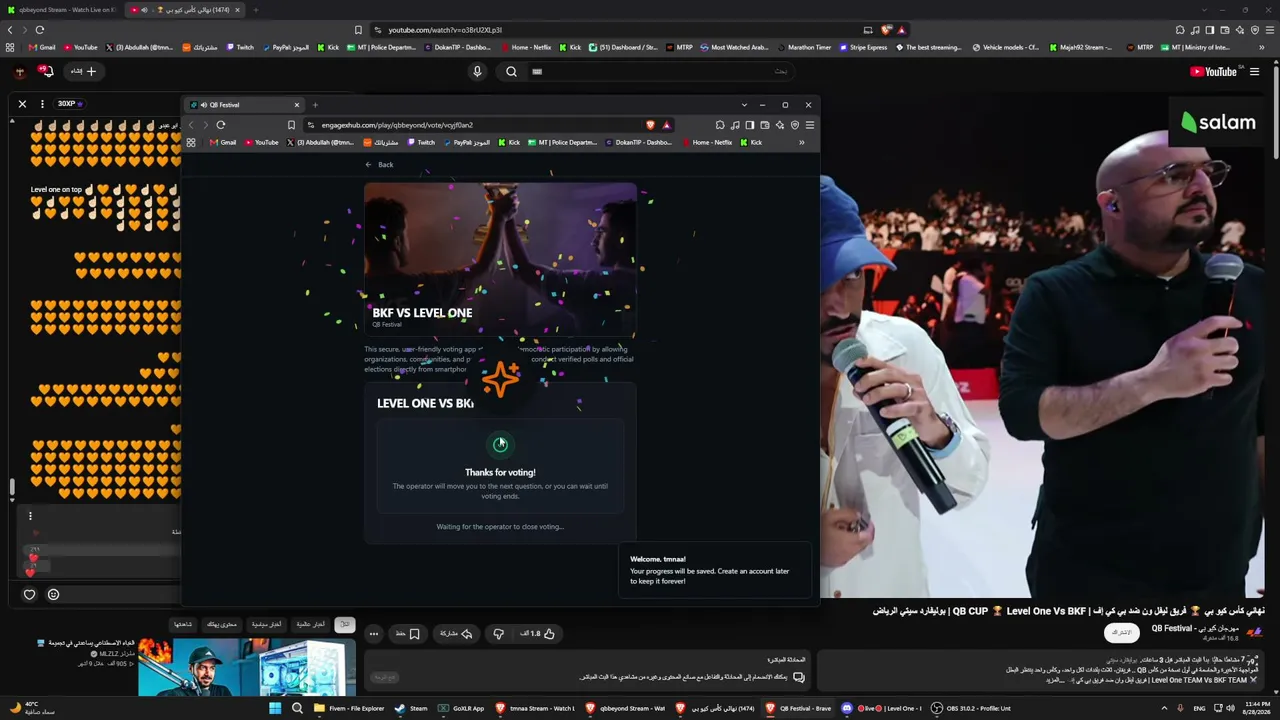Open the front window's Brave main menu
1280x720 pixels.
pyautogui.click(x=810, y=125)
